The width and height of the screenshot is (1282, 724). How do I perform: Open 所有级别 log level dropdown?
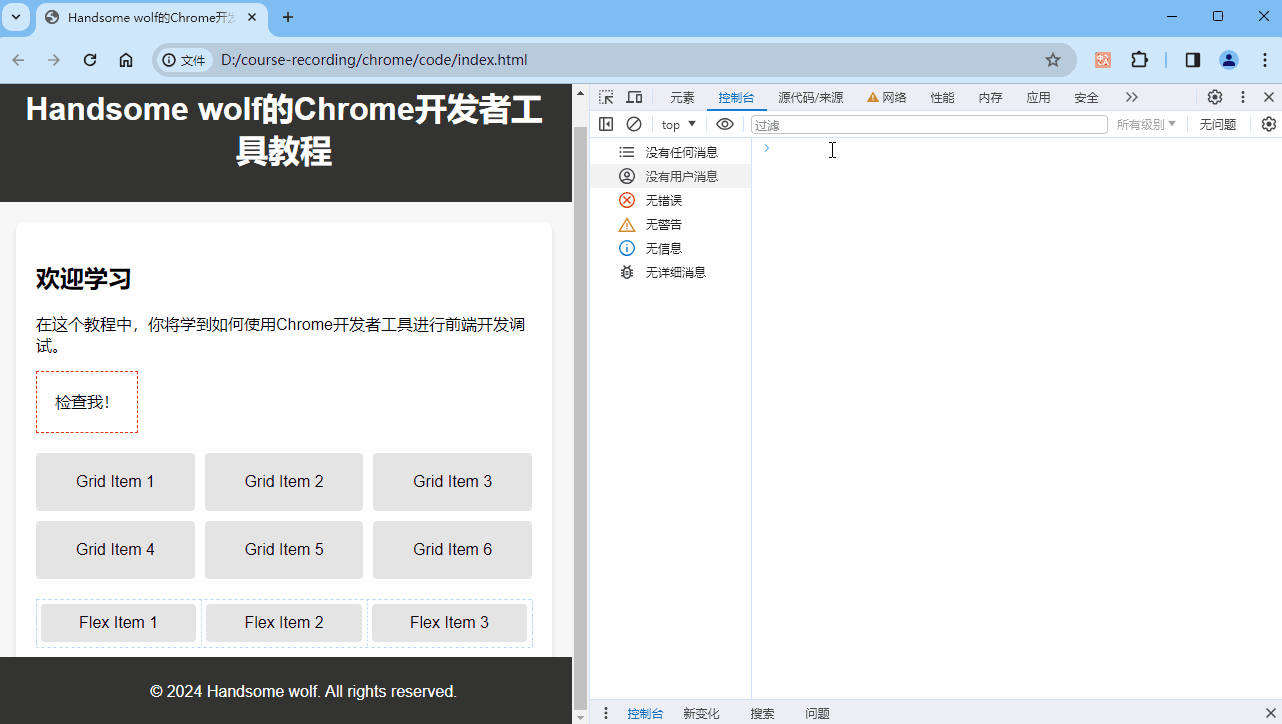[1147, 124]
